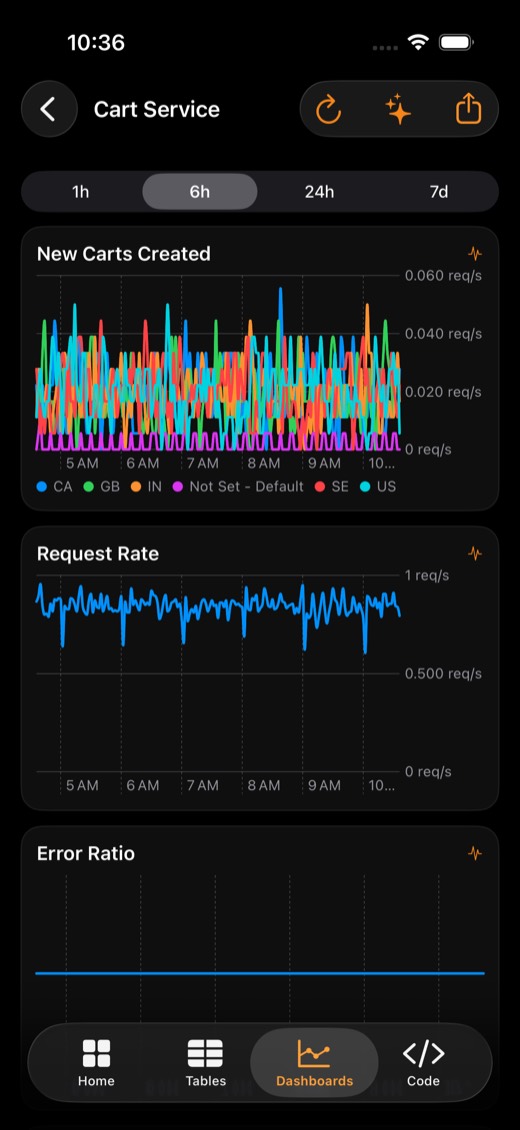
Task: Toggle the CA legend series
Action: point(55,486)
